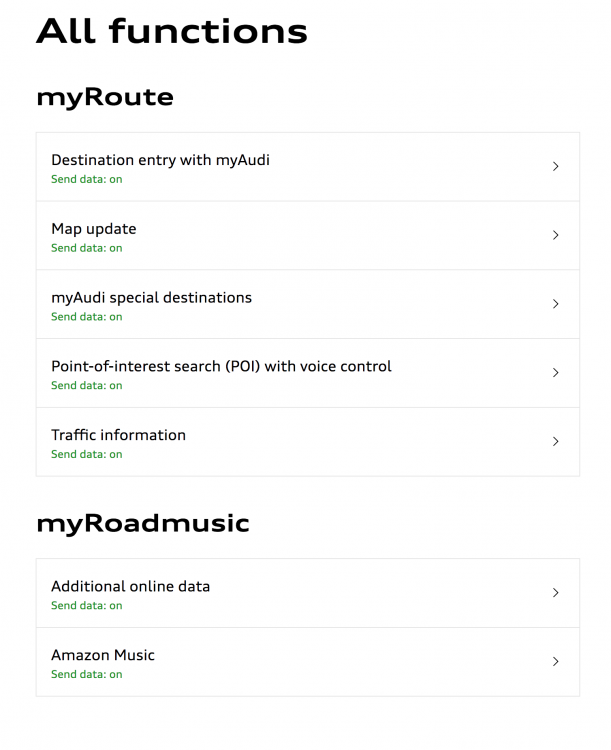
Task: Open the Destination entry with myAudi title
Action: [x=160, y=160]
